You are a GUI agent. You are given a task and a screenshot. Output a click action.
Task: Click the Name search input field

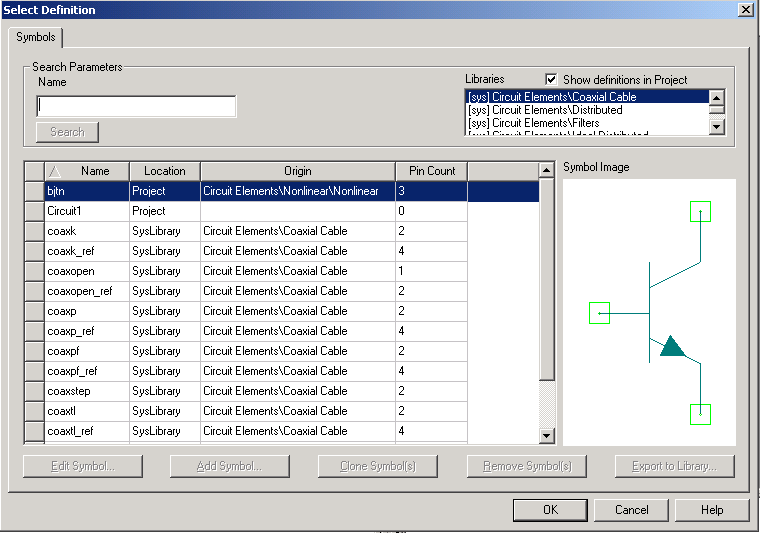click(136, 106)
